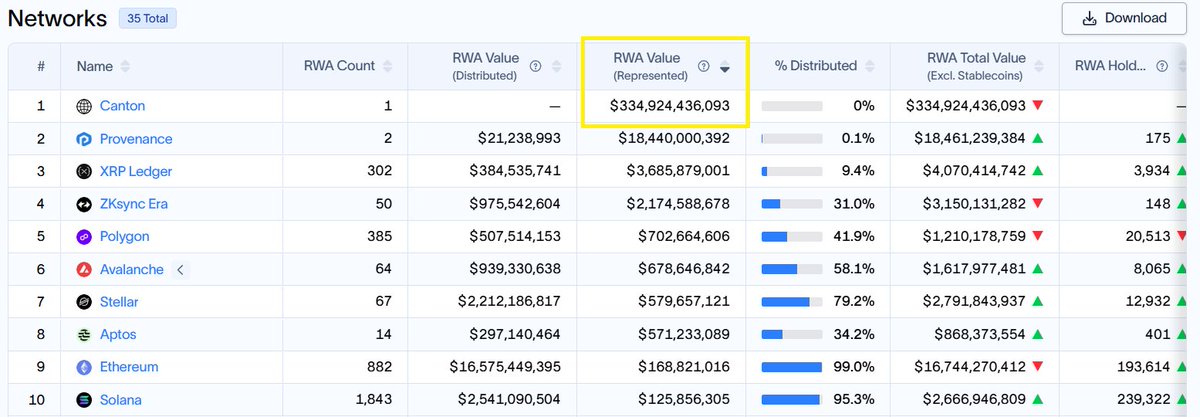Click the value $334,924,436,093 in Represented column

click(670, 106)
